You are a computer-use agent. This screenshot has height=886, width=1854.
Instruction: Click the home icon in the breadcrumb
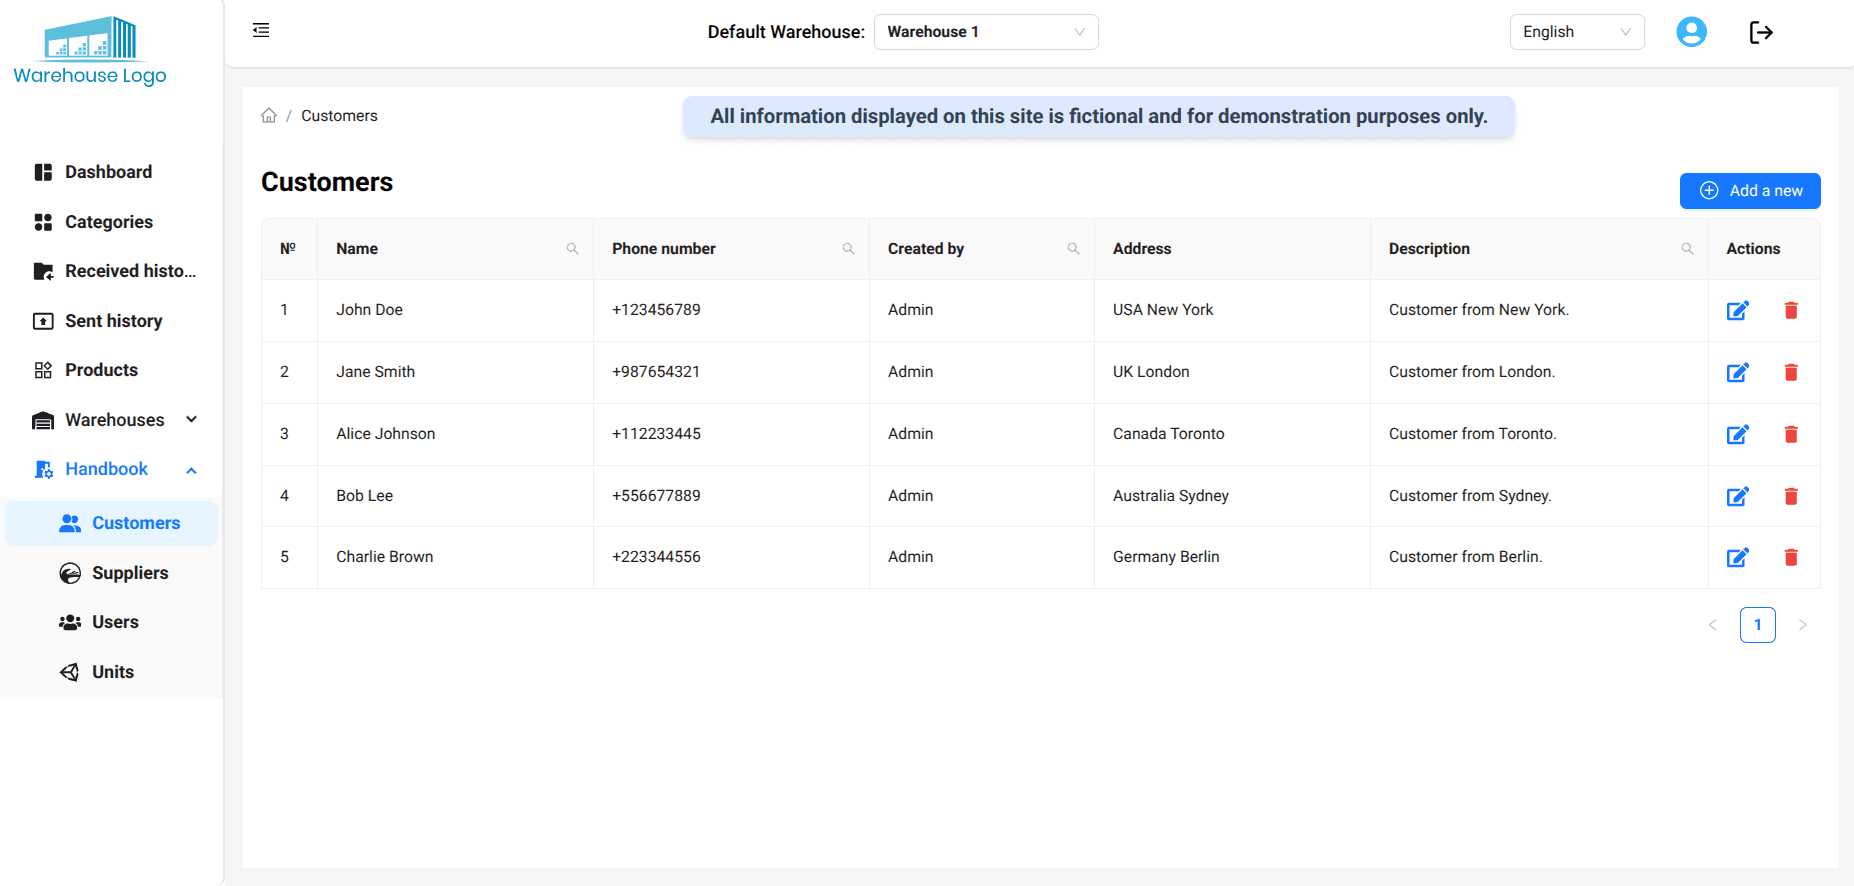click(x=269, y=115)
